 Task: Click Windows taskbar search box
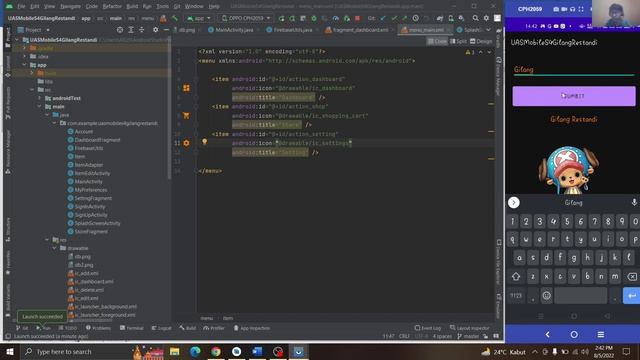pos(76,351)
